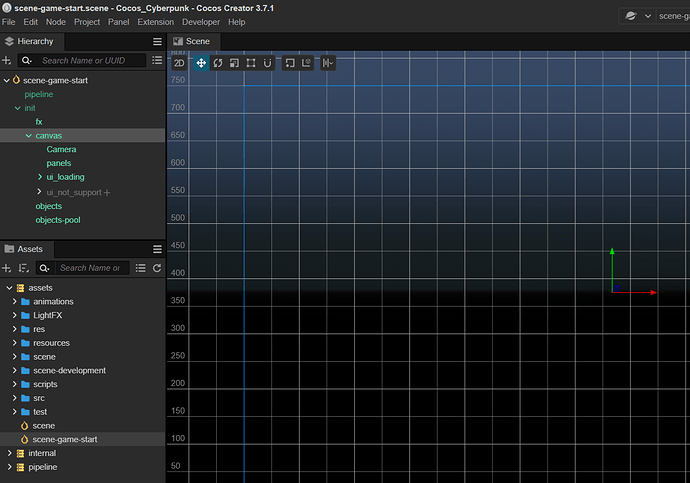
Task: Select the Move gizmo tool
Action: coord(201,63)
